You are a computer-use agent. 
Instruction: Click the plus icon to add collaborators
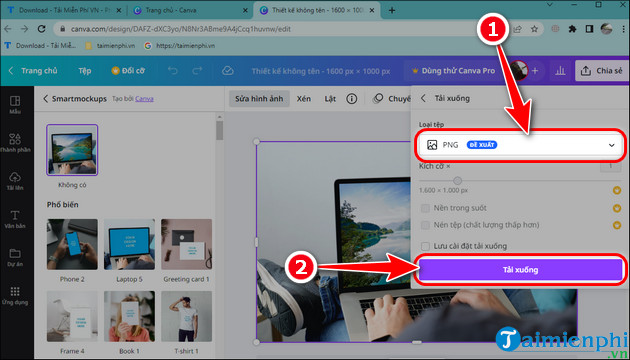pyautogui.click(x=535, y=71)
